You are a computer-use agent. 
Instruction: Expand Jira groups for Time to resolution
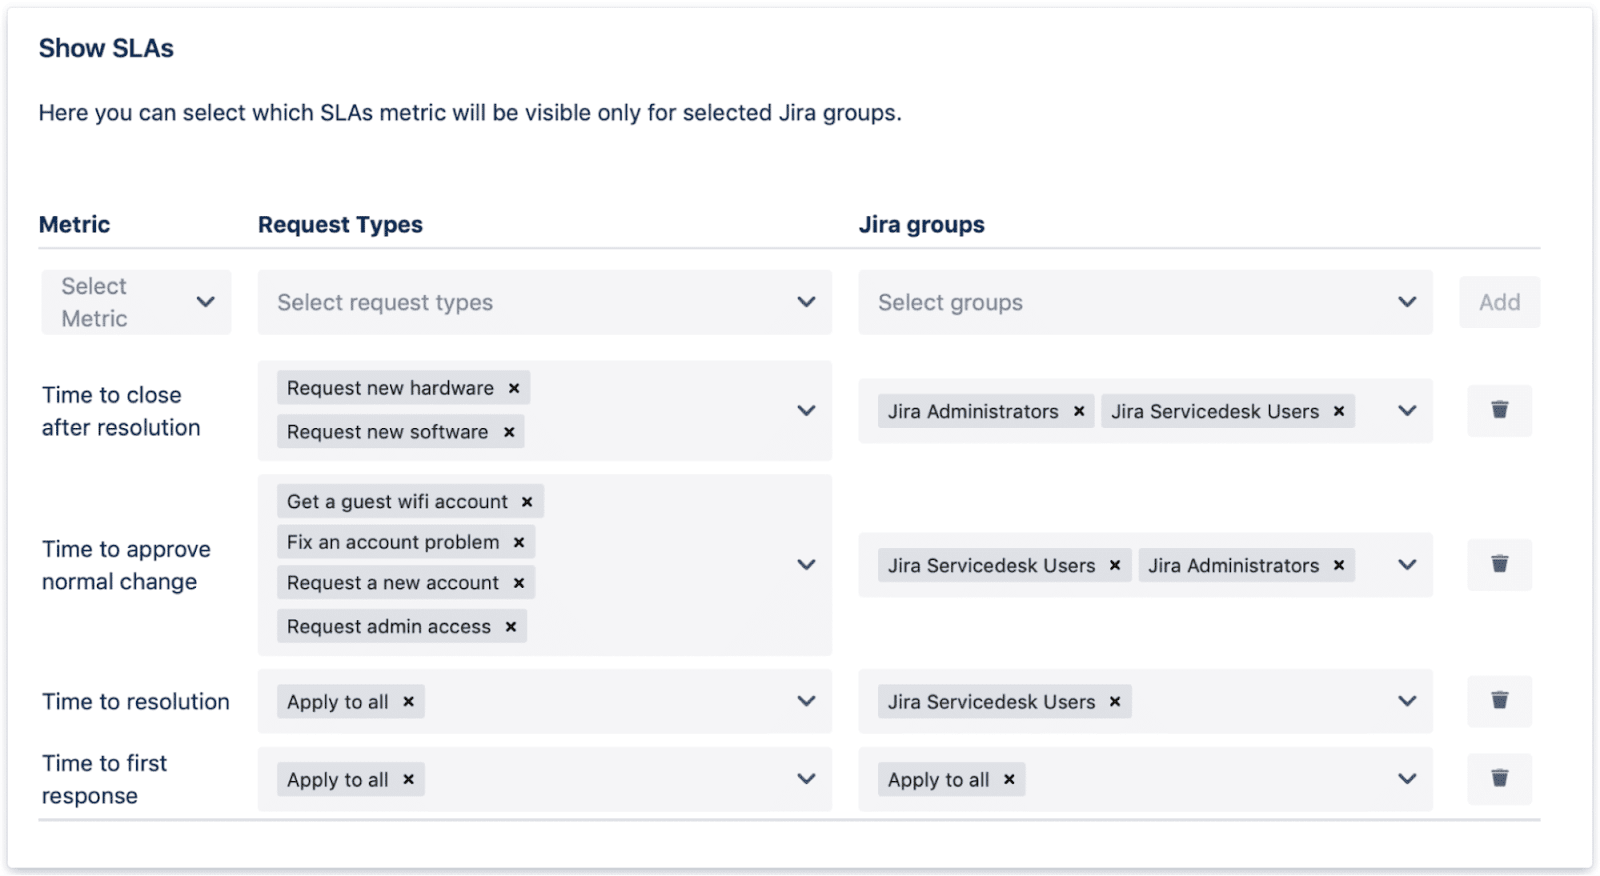point(1407,701)
